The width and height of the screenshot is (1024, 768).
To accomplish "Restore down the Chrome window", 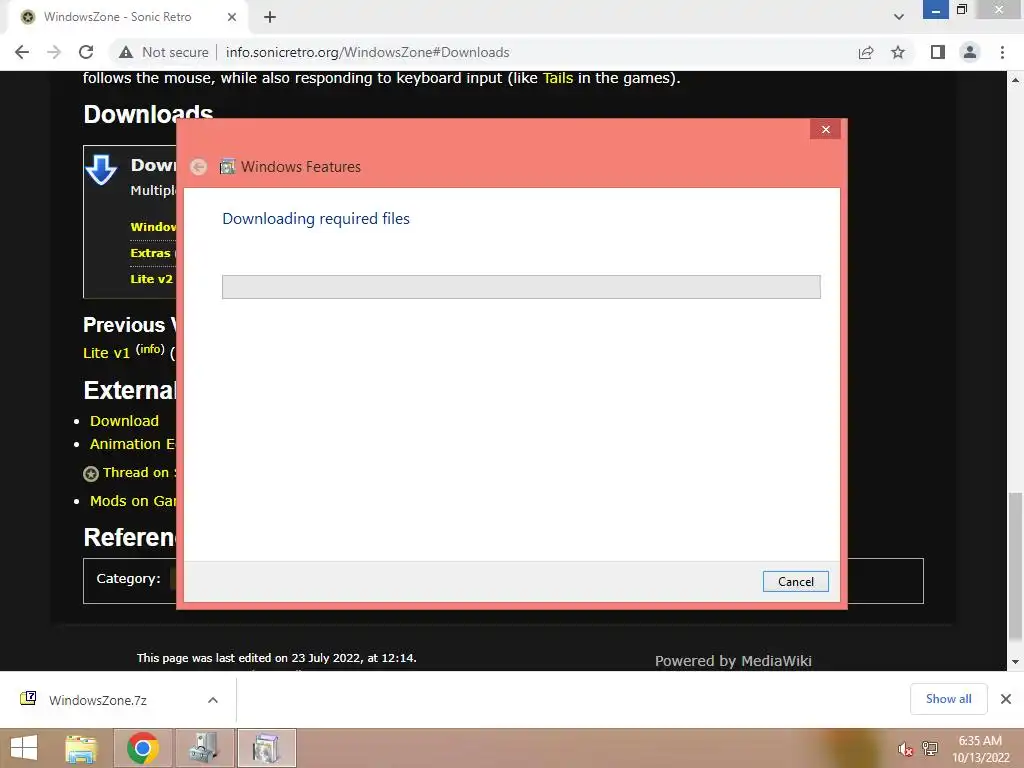I will coord(961,9).
